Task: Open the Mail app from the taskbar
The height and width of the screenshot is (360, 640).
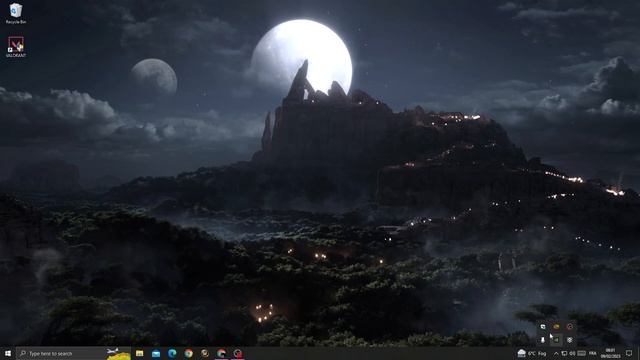Action: coord(156,353)
